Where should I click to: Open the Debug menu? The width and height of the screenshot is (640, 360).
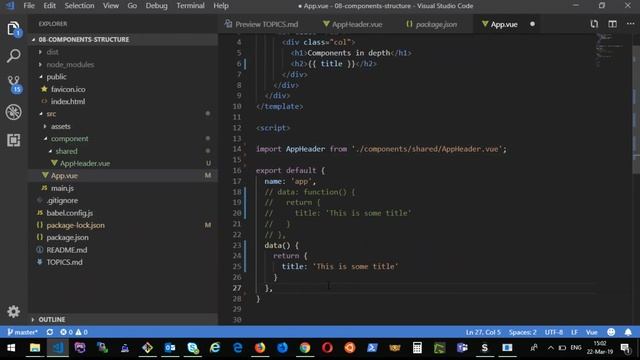[x=156, y=6]
